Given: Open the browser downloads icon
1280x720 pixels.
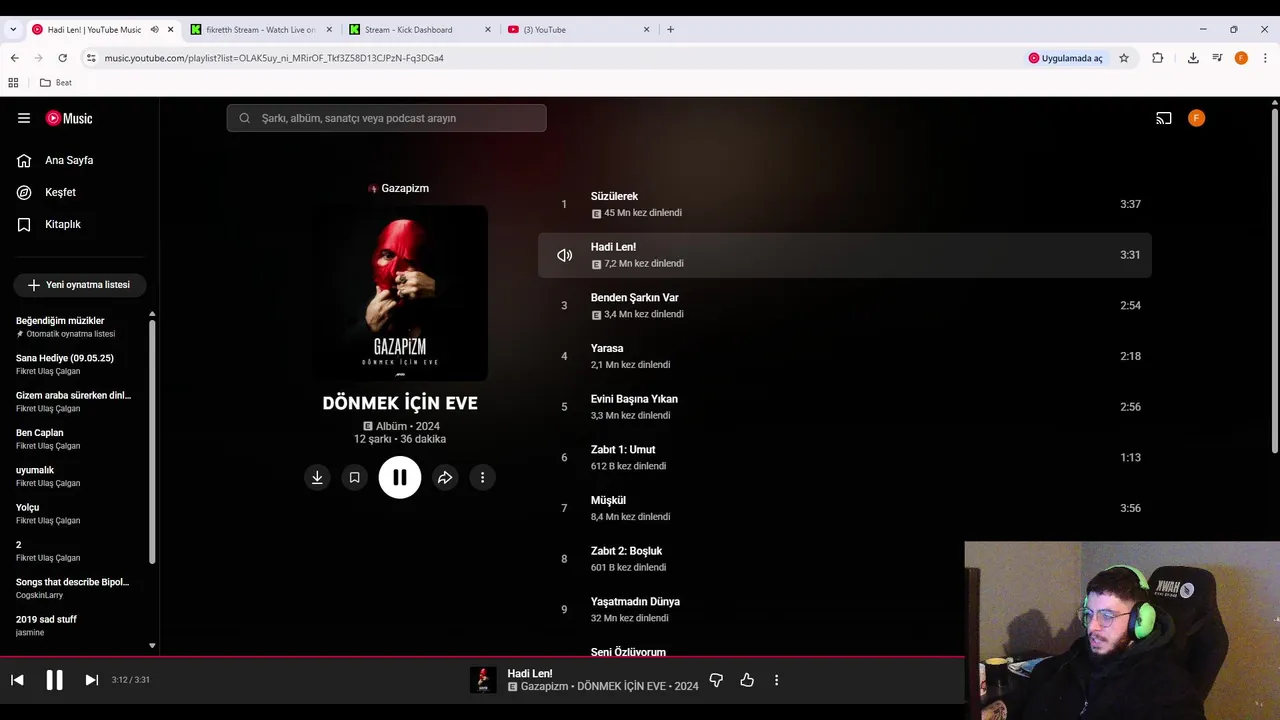Looking at the screenshot, I should tap(1193, 58).
